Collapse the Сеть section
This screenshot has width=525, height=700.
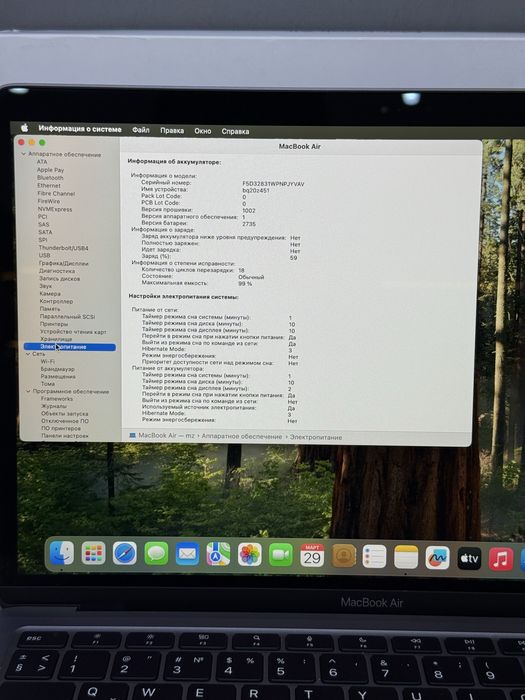click(x=28, y=354)
